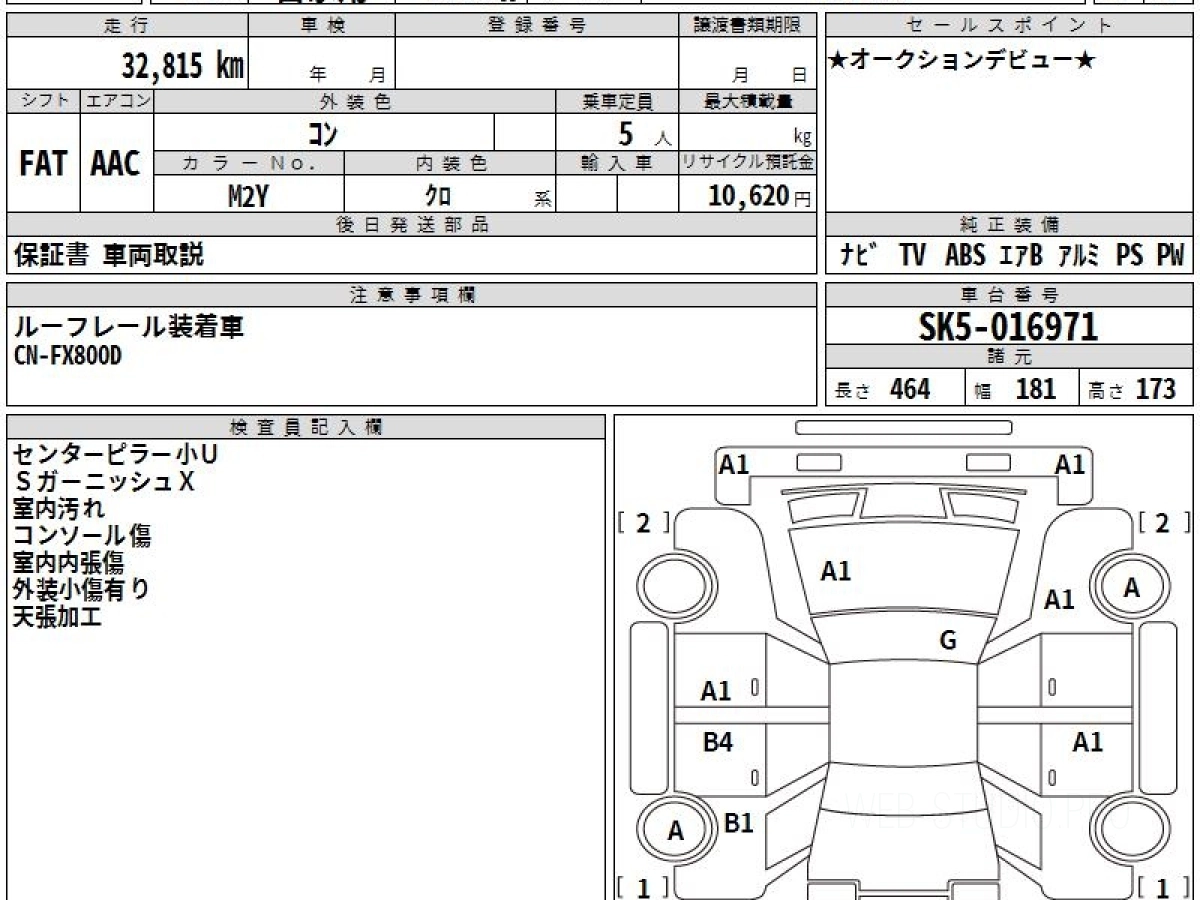
Task: Select the 後日発送部品 header
Action: 412,225
